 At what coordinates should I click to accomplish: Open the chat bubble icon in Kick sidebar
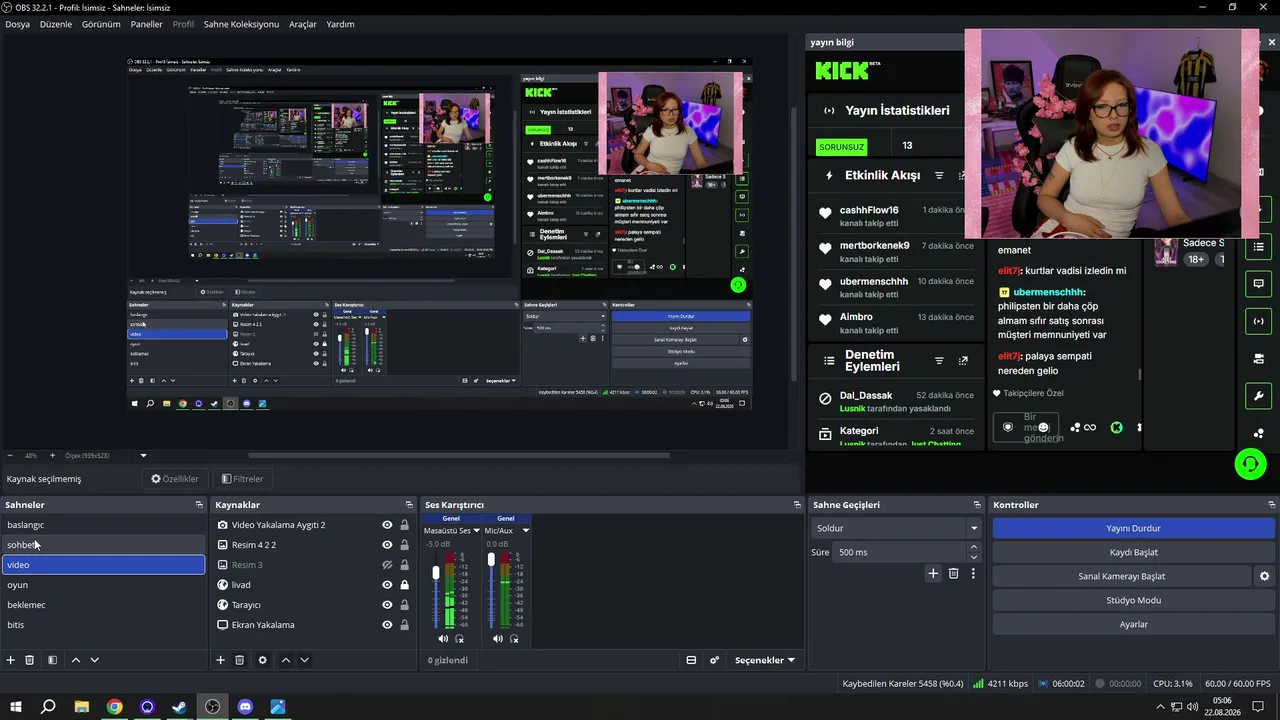pos(1259,284)
